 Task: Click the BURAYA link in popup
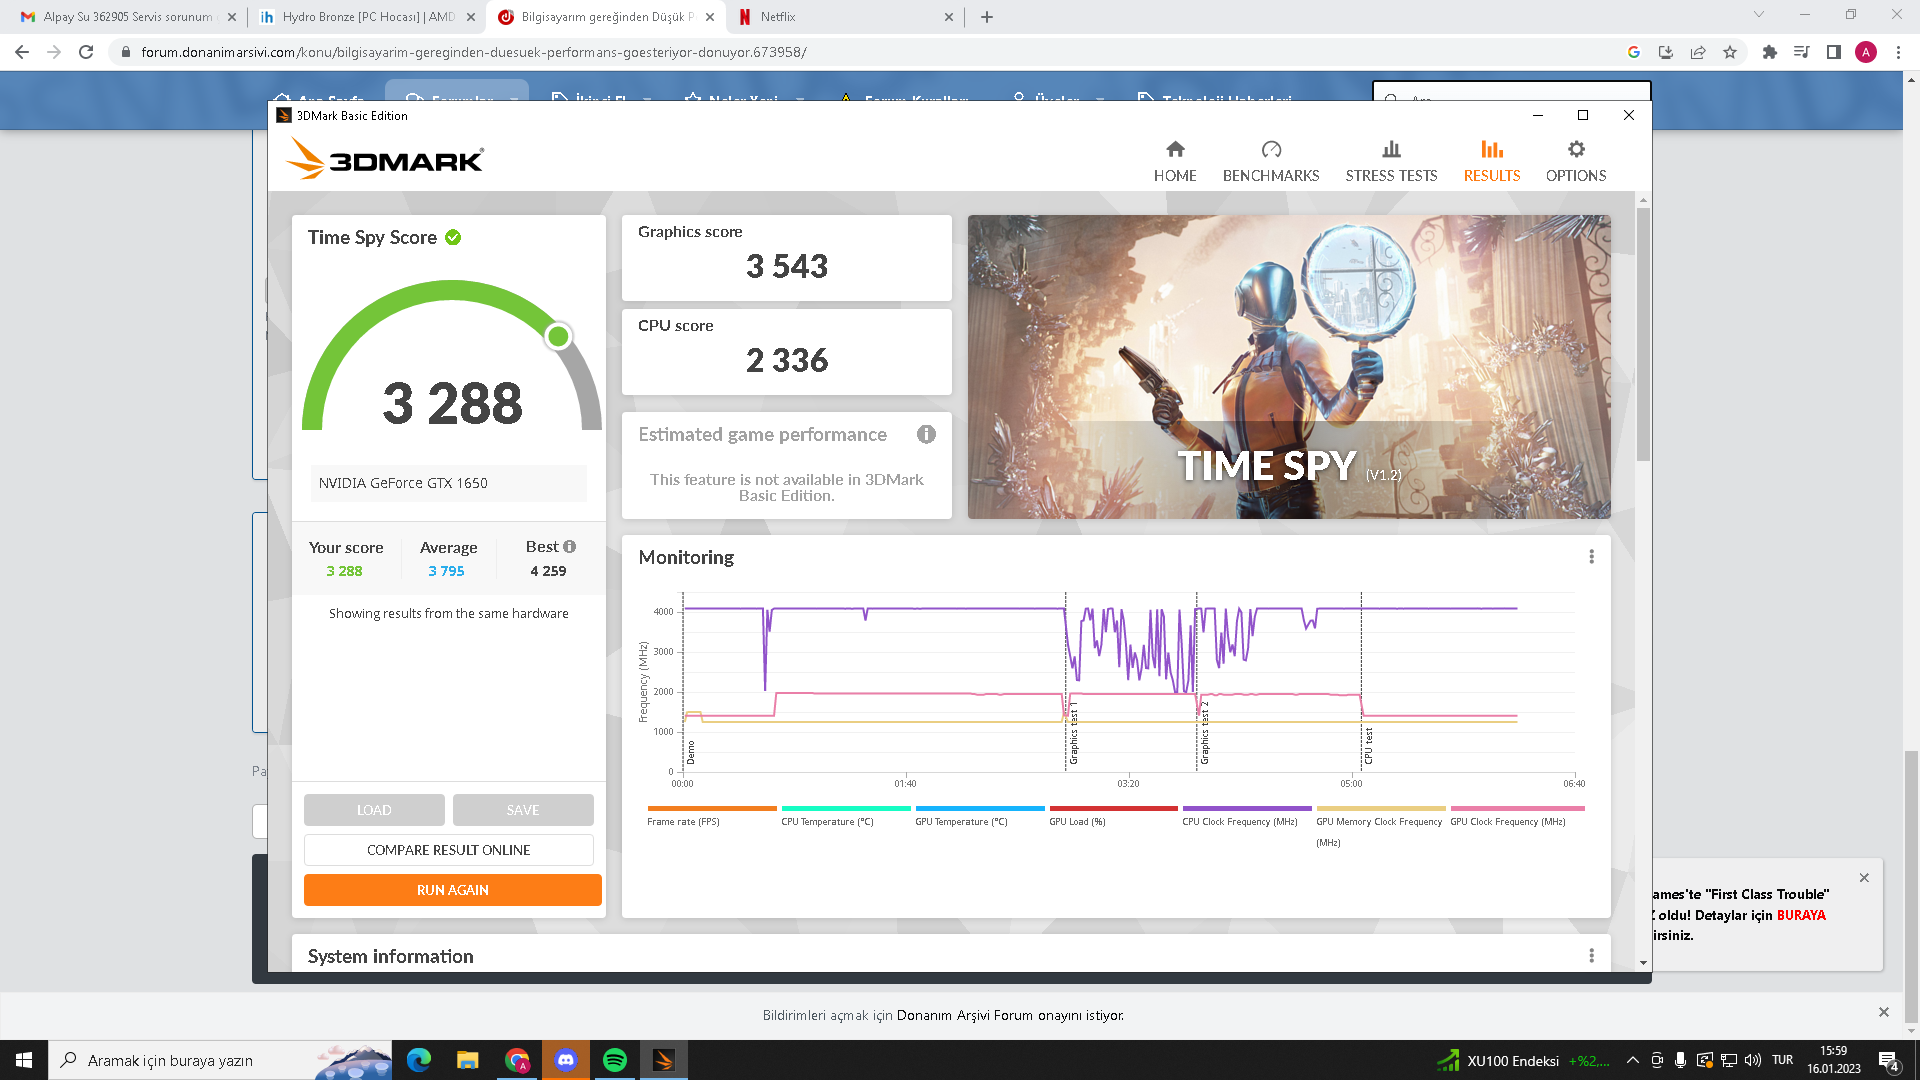click(1801, 915)
